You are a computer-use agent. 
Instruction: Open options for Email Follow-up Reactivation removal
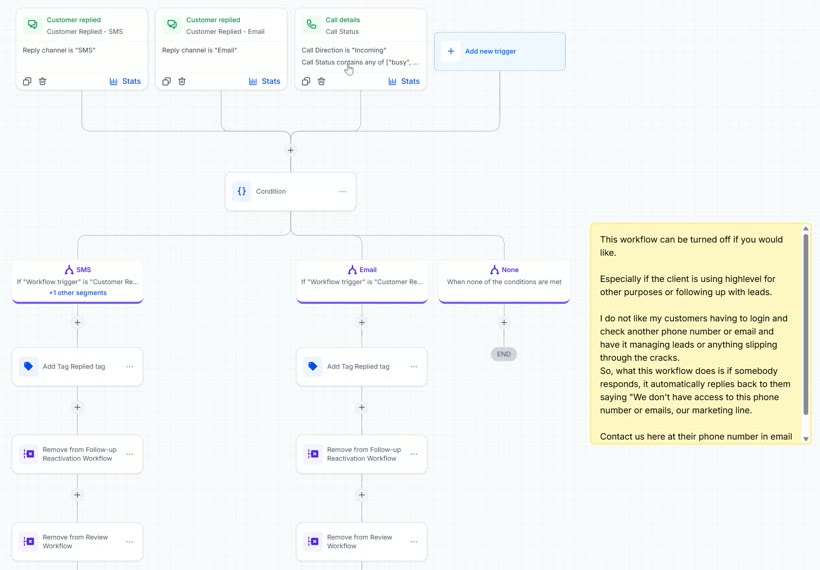point(414,454)
